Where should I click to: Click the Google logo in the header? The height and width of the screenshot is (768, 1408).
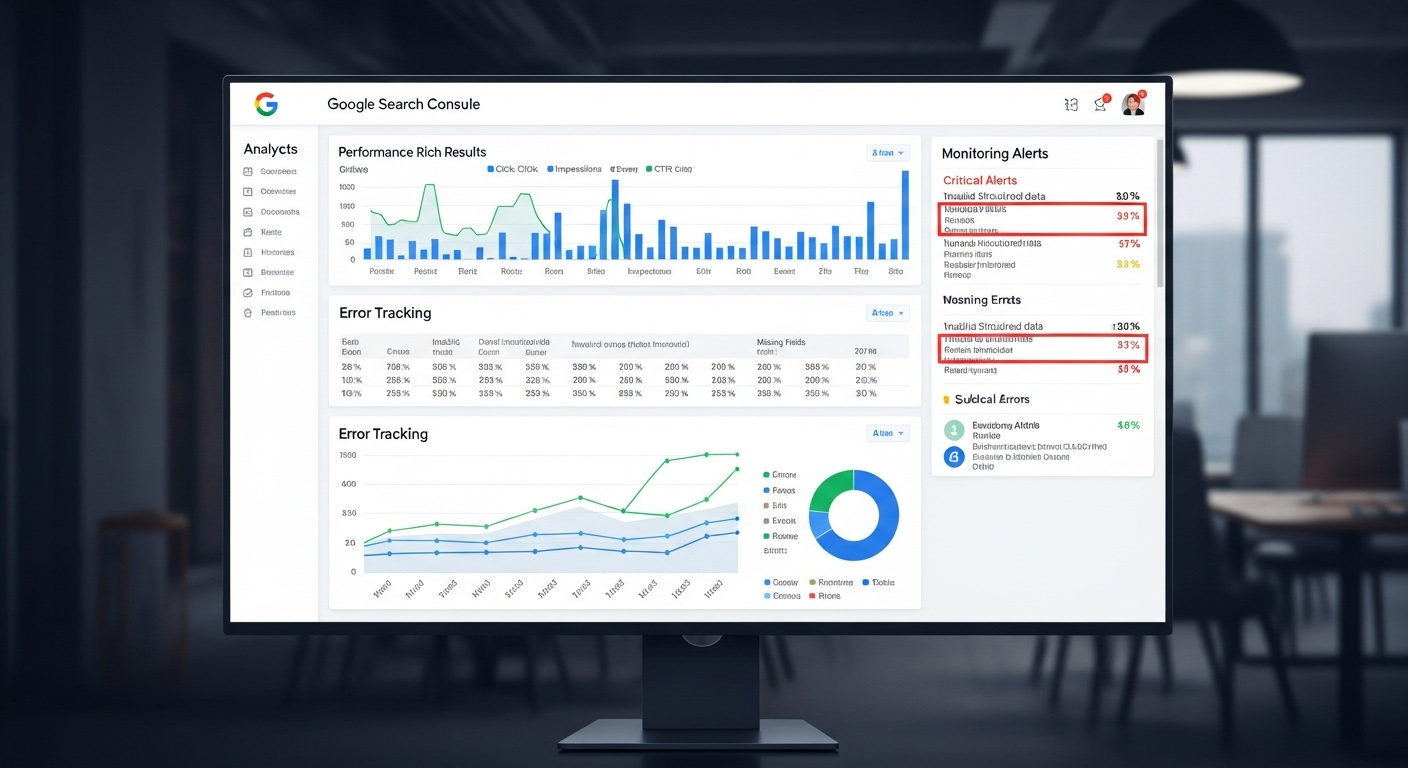click(266, 104)
